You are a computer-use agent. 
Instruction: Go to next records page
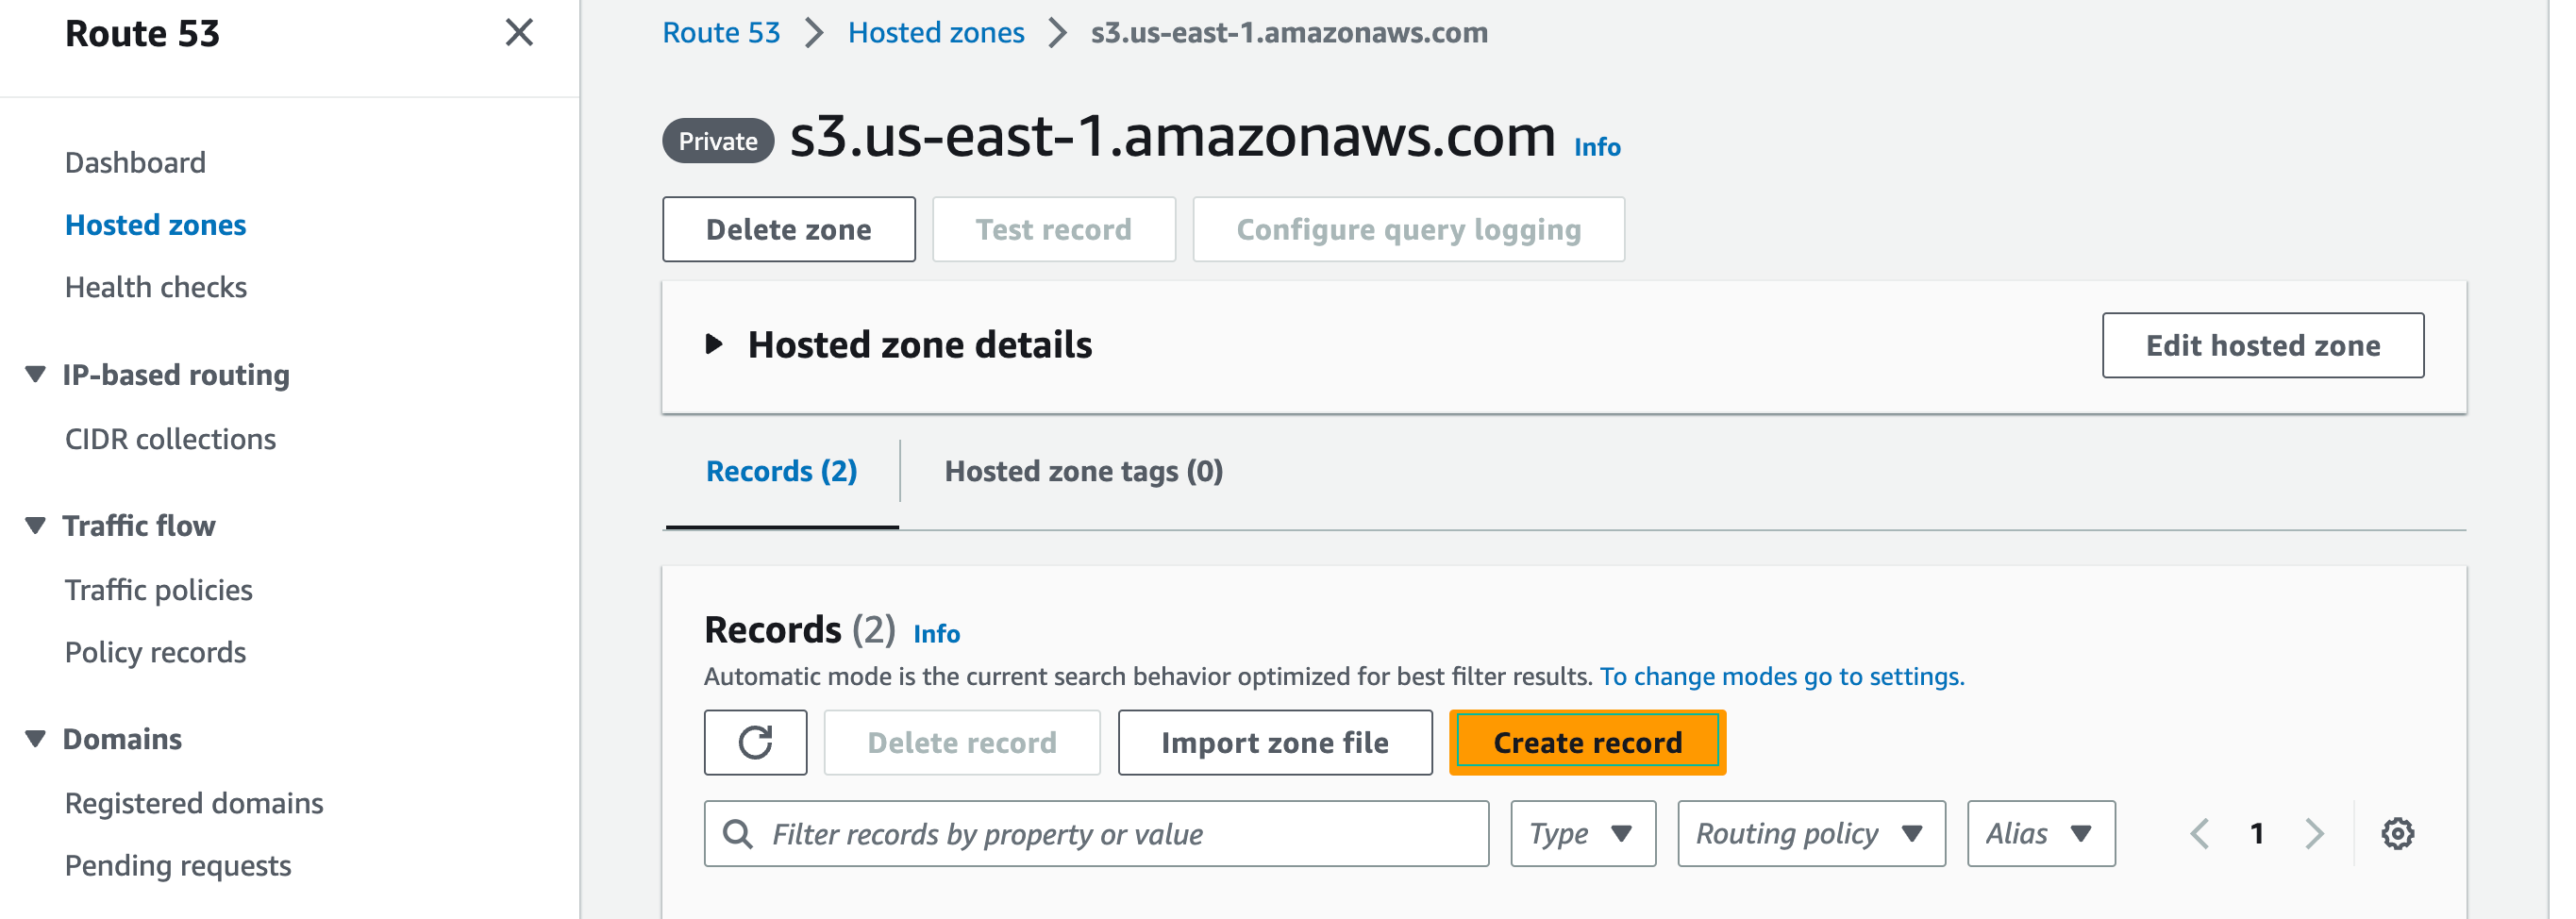click(2314, 833)
